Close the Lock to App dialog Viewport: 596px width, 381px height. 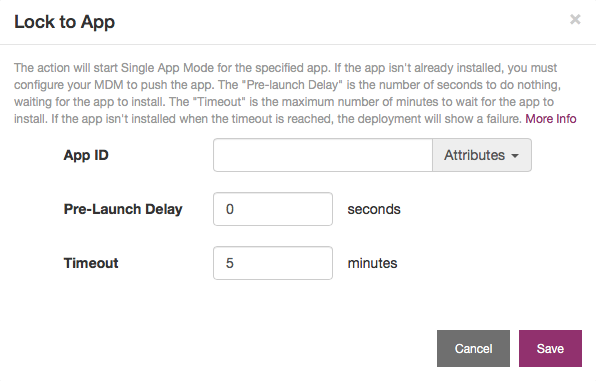(x=575, y=19)
